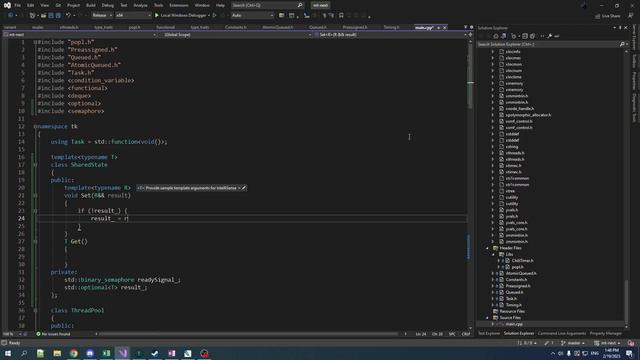The height and width of the screenshot is (360, 640).
Task: Open the Auto dropdown in toolbar
Action: (x=252, y=16)
